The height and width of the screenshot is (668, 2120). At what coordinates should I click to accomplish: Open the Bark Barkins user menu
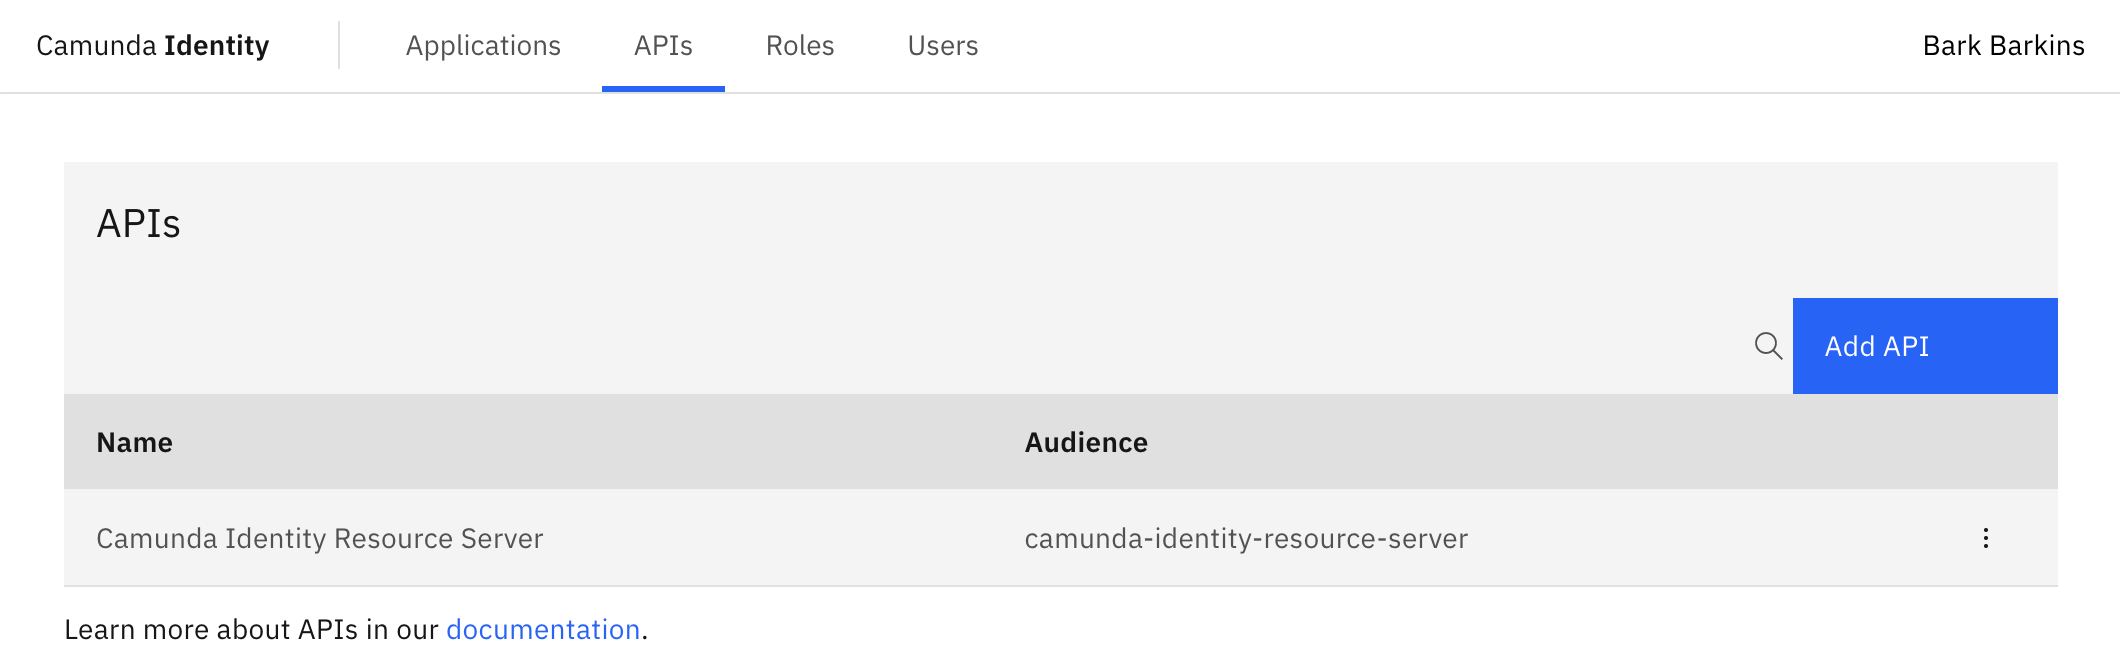pyautogui.click(x=2003, y=46)
